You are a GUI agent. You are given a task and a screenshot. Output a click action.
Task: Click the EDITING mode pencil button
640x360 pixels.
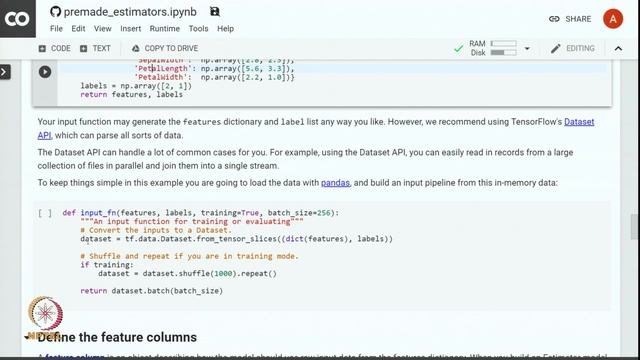click(x=573, y=49)
